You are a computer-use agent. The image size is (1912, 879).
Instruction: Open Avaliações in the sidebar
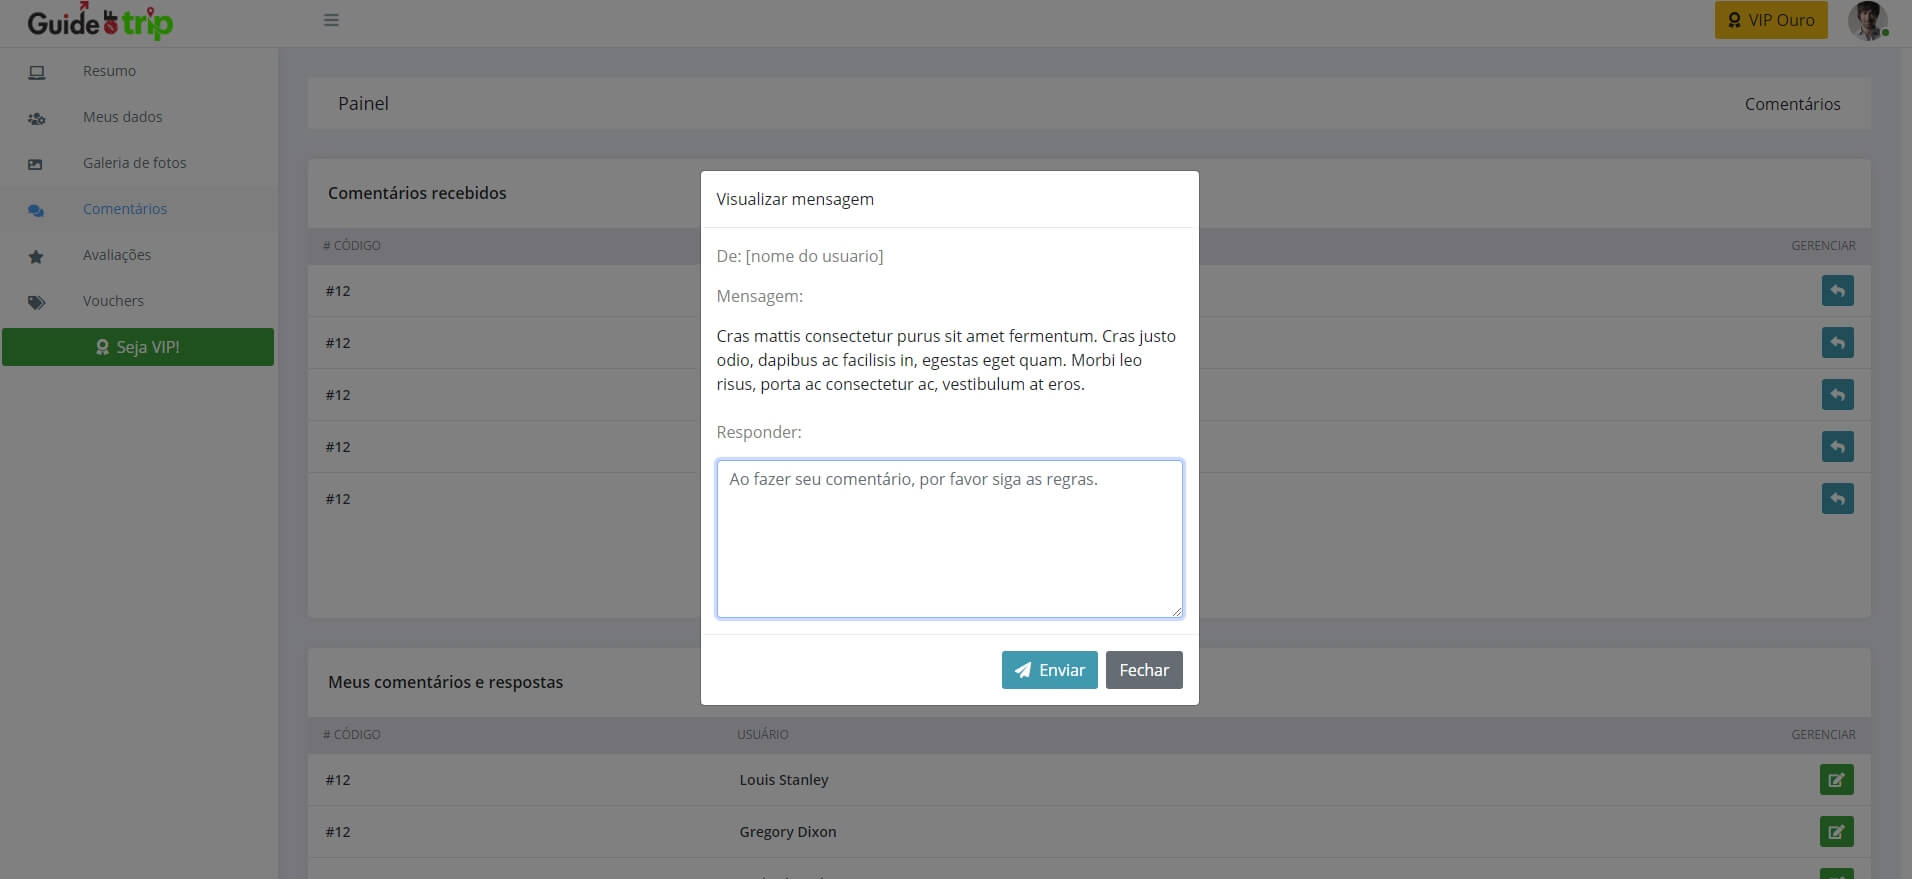(x=117, y=255)
